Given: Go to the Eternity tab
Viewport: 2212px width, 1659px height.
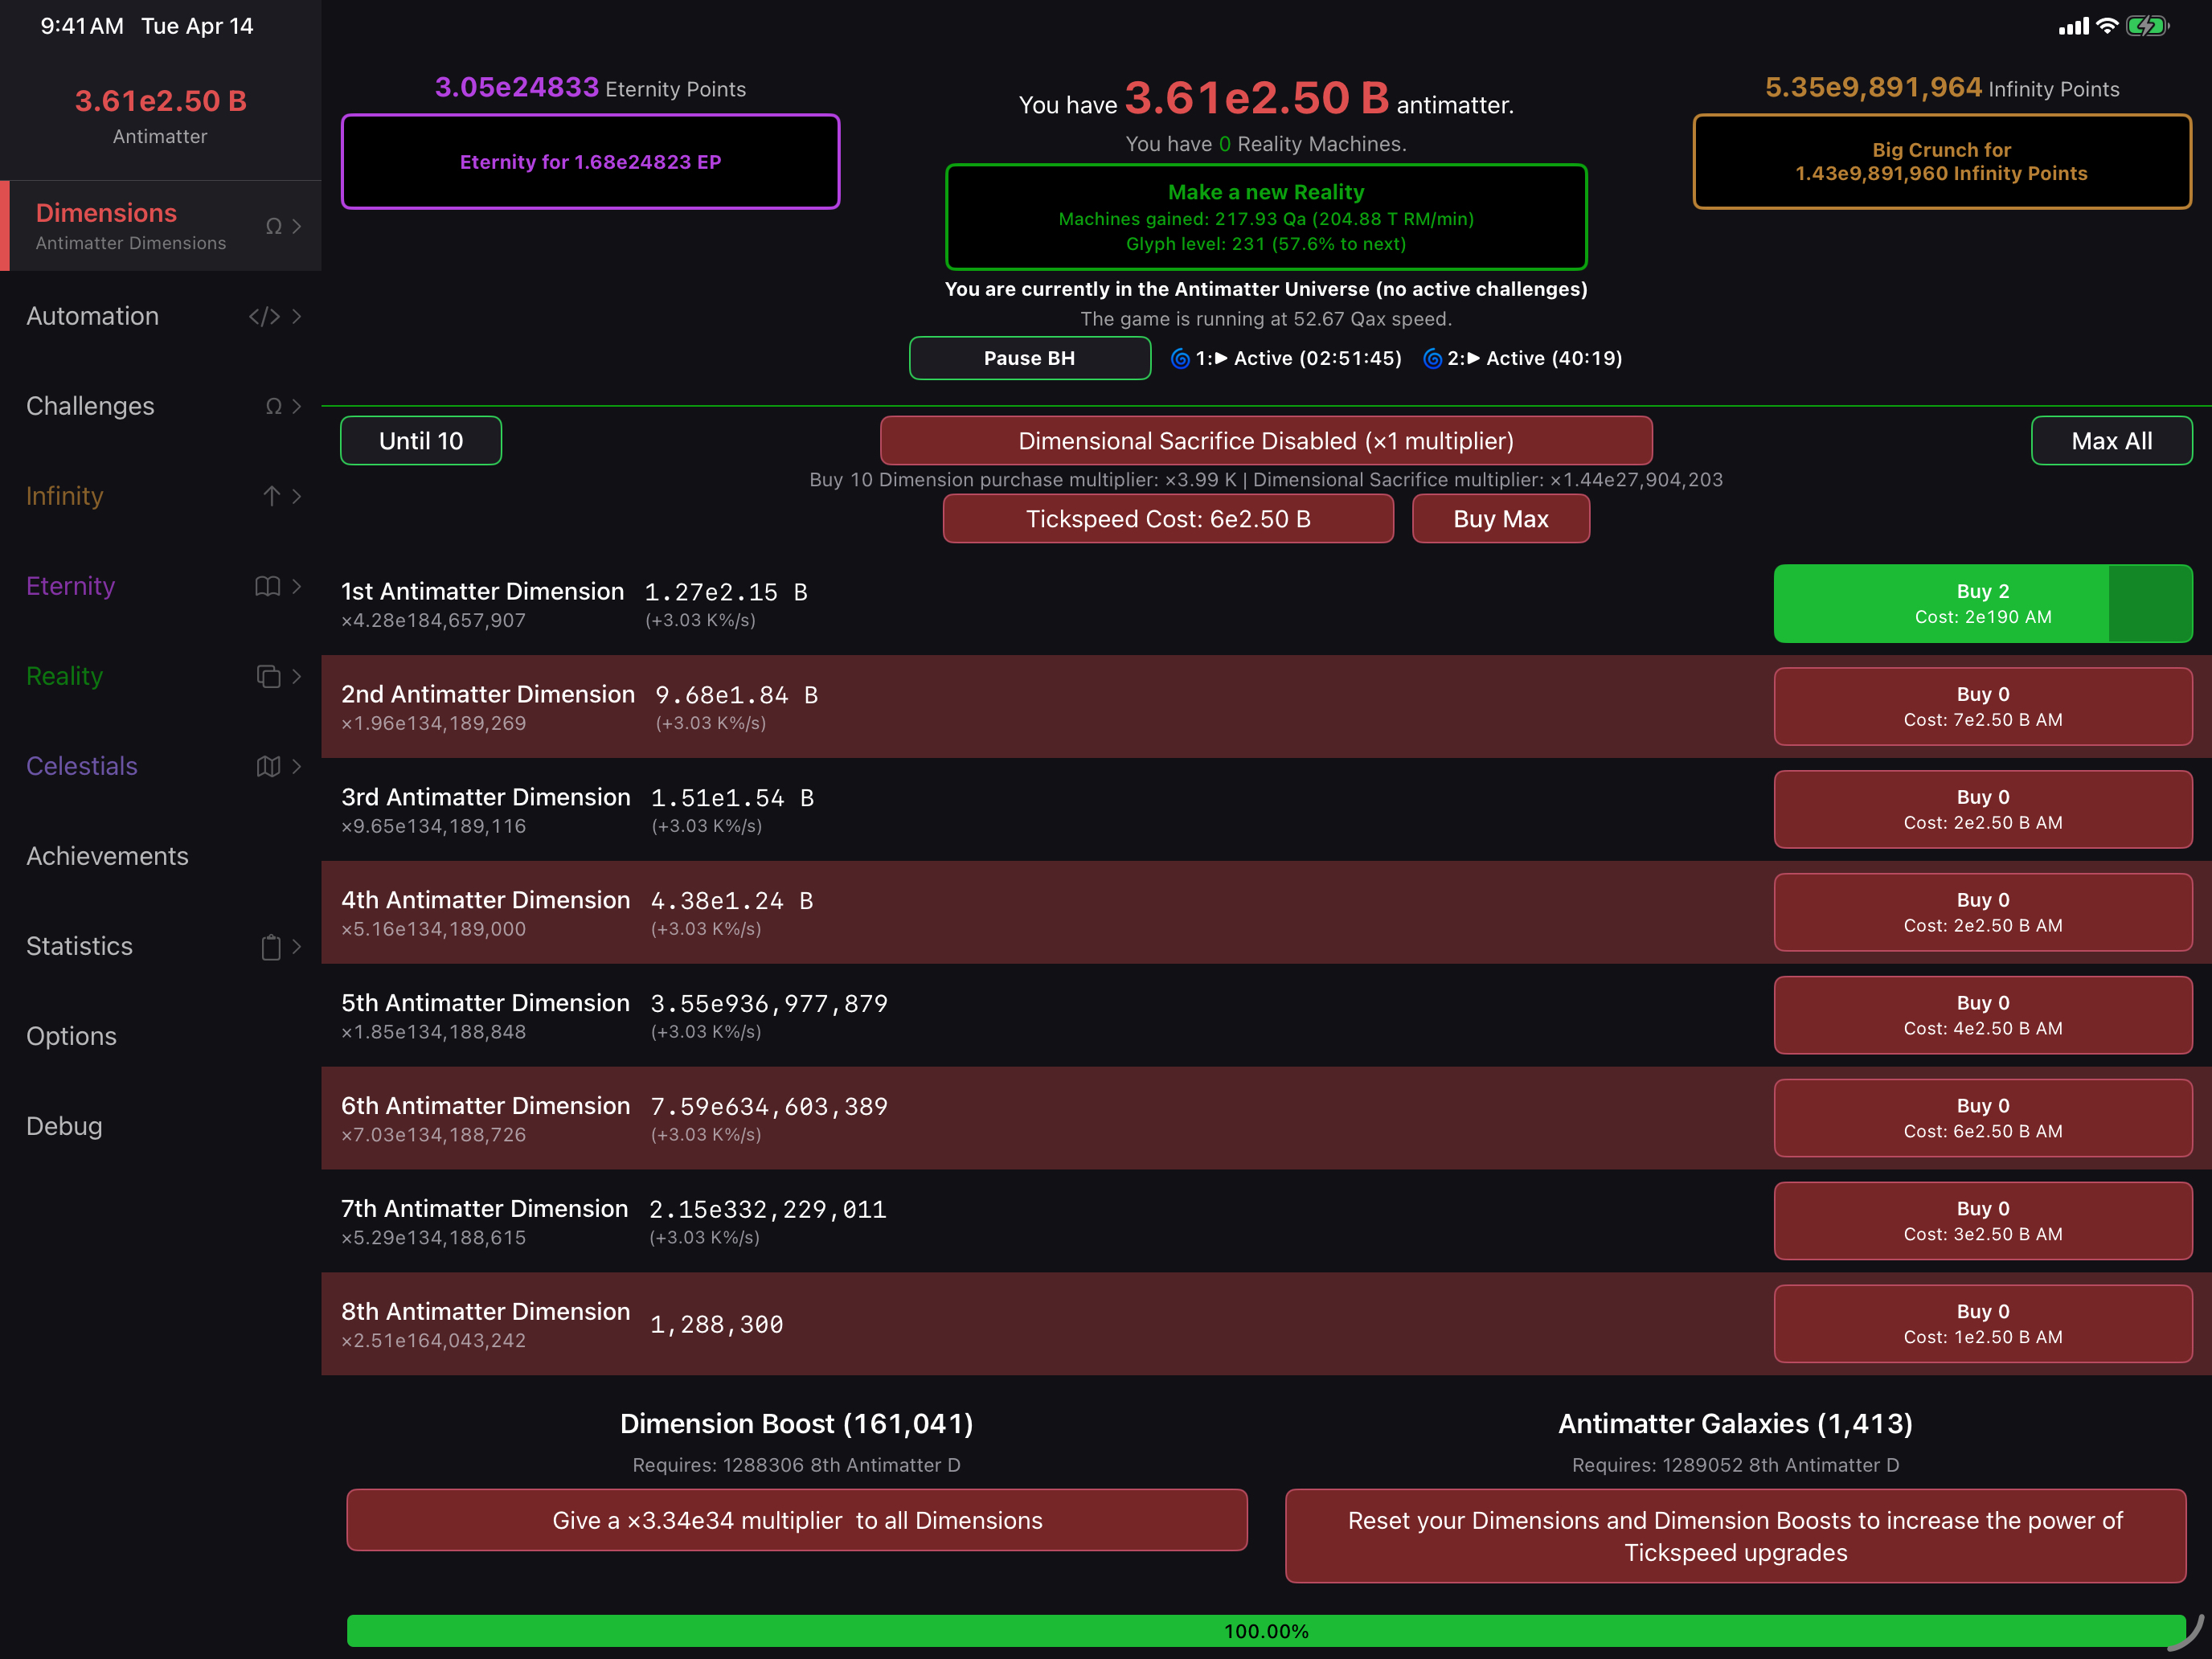Looking at the screenshot, I should [x=160, y=586].
